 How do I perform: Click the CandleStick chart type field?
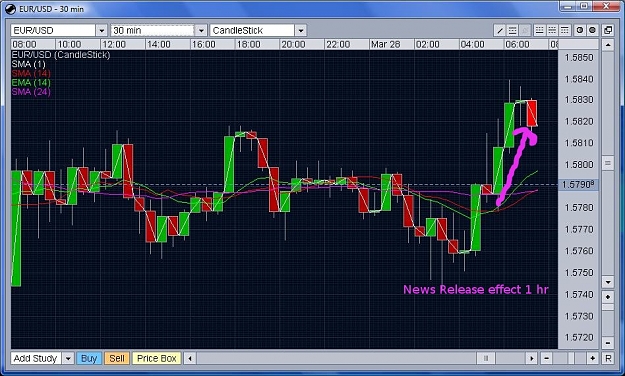point(252,30)
